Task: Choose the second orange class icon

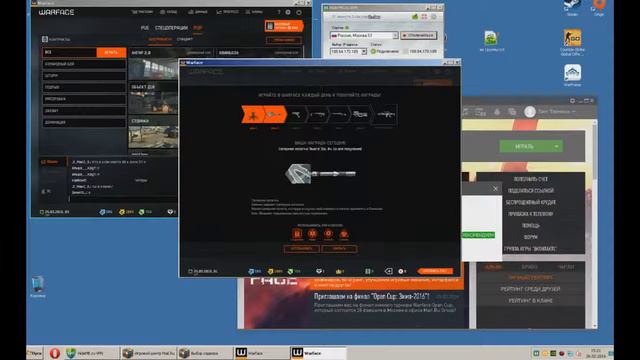Action: click(x=313, y=234)
